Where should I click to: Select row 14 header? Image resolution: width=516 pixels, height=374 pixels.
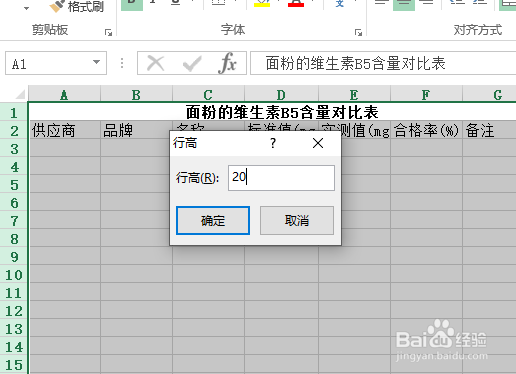pos(14,346)
